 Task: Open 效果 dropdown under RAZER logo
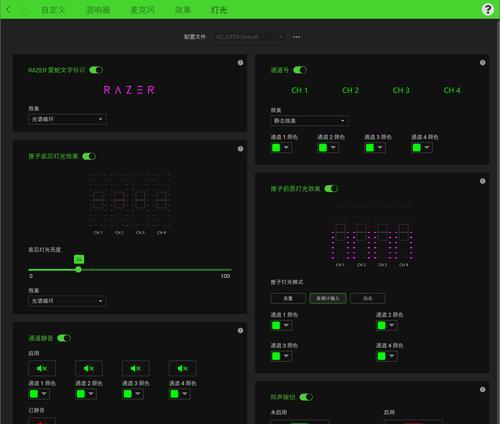tap(67, 119)
